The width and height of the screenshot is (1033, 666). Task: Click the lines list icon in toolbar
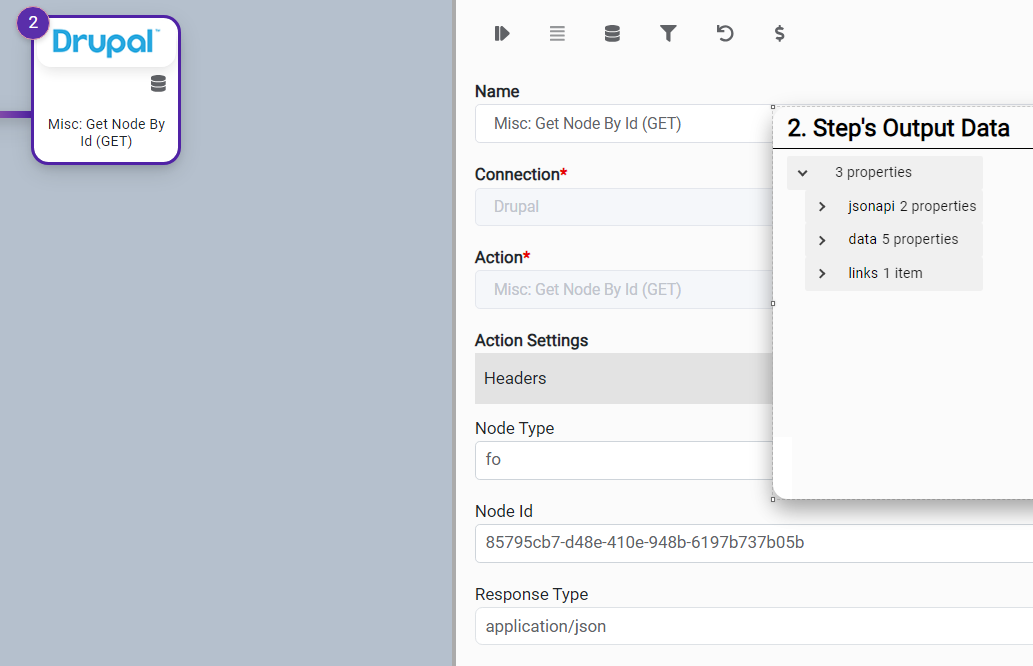coord(557,34)
